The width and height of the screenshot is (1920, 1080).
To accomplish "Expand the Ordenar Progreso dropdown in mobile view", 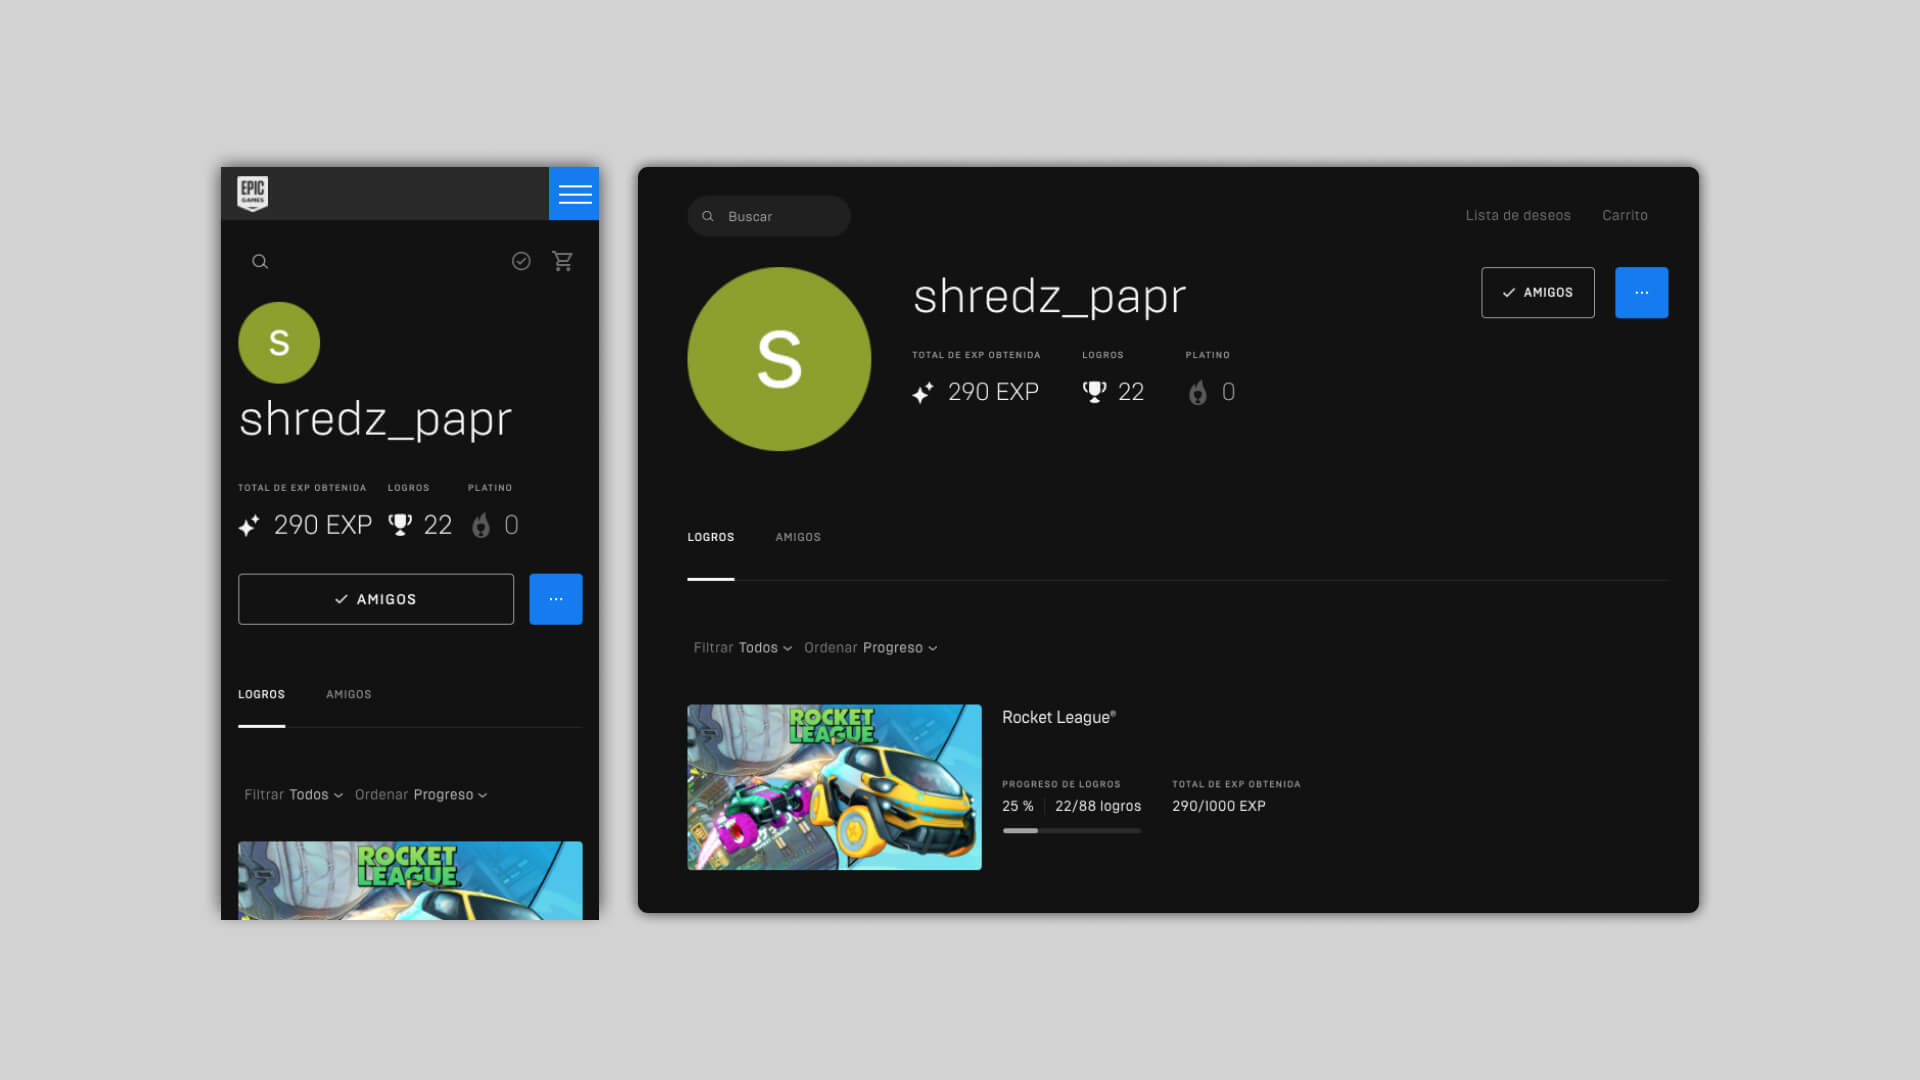I will coord(421,795).
